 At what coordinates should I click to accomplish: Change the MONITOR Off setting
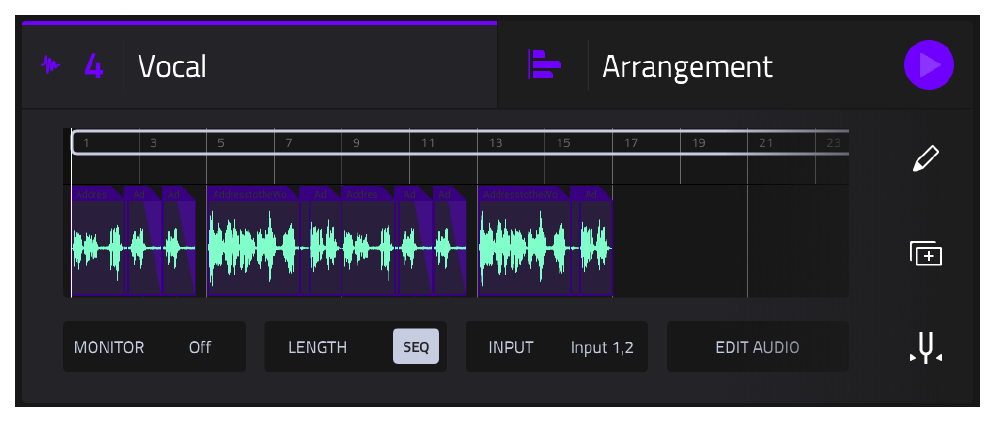tap(154, 347)
